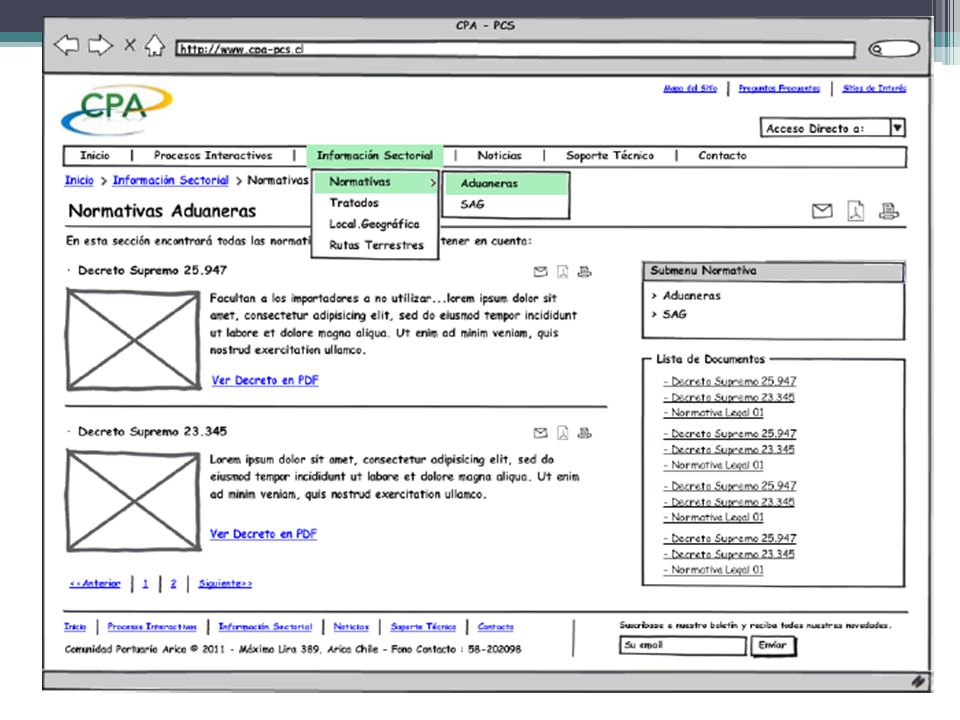Click the Submenu Normativa panel header
This screenshot has height=720, width=960.
[x=773, y=271]
